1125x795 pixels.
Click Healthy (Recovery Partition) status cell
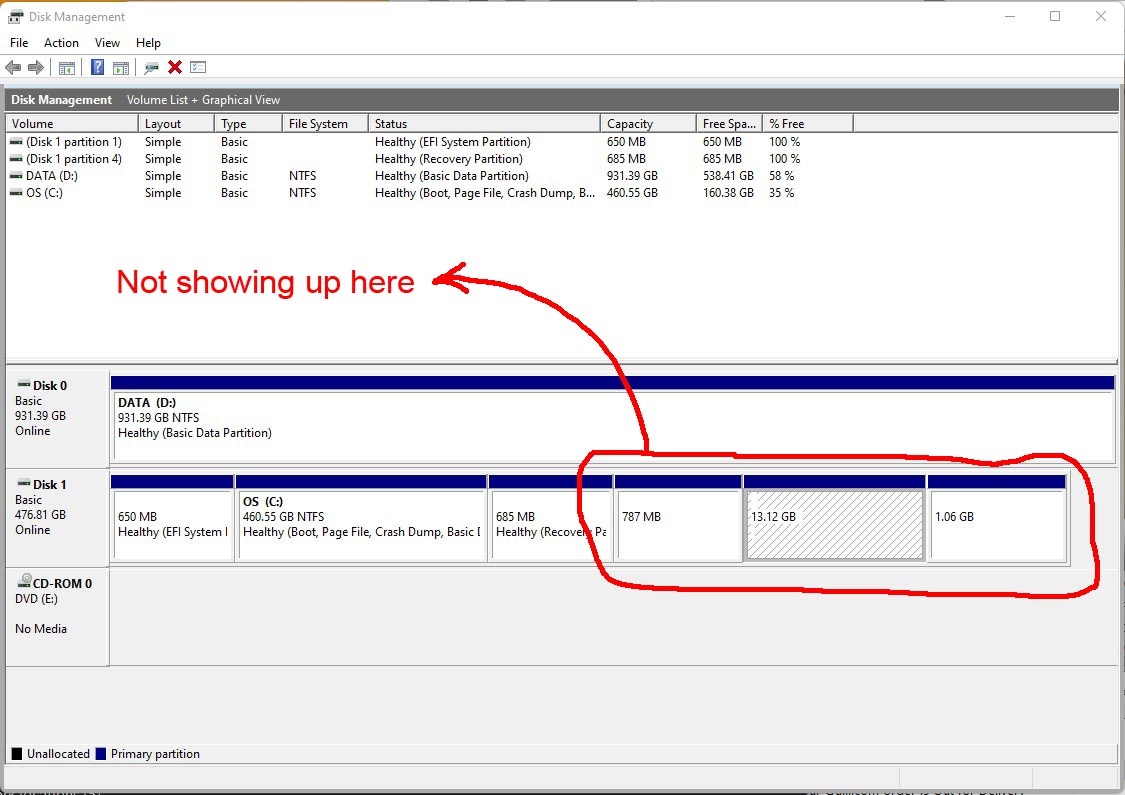[x=448, y=159]
